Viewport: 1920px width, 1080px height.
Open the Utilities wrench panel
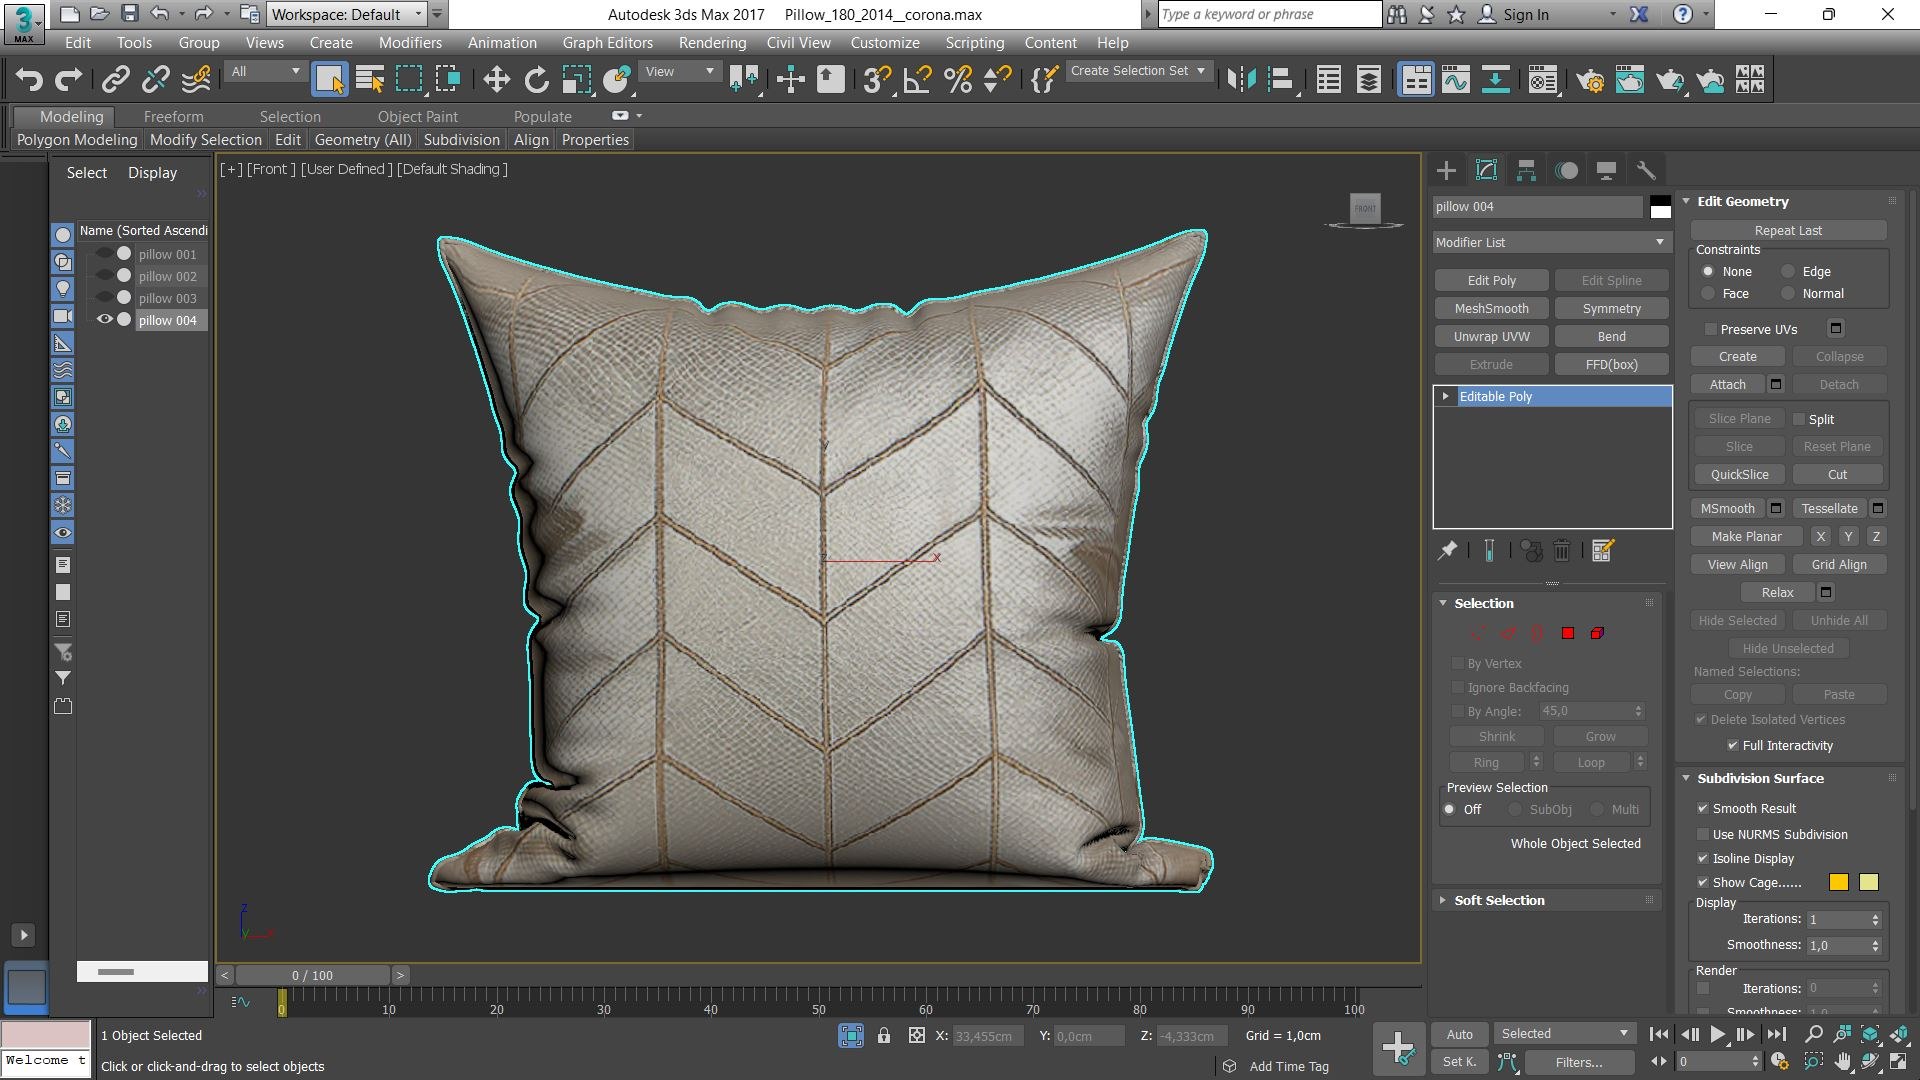tap(1645, 170)
